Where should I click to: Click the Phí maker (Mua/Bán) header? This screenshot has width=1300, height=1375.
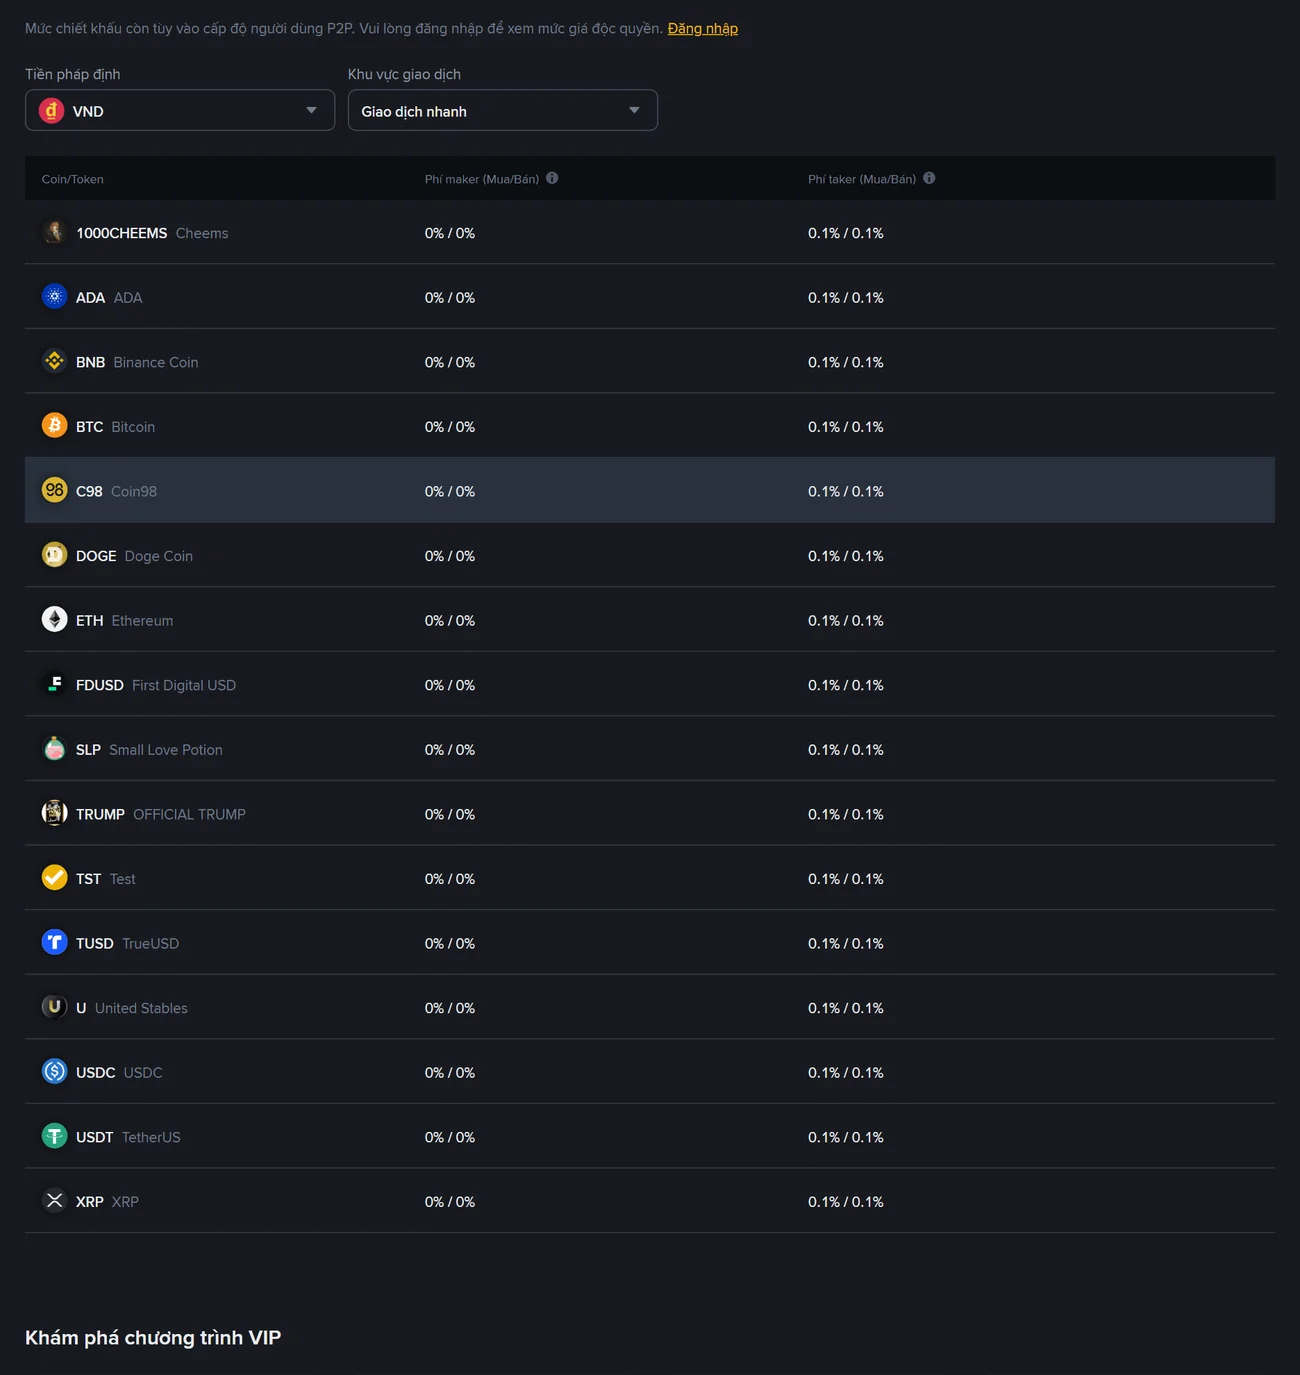coord(482,179)
